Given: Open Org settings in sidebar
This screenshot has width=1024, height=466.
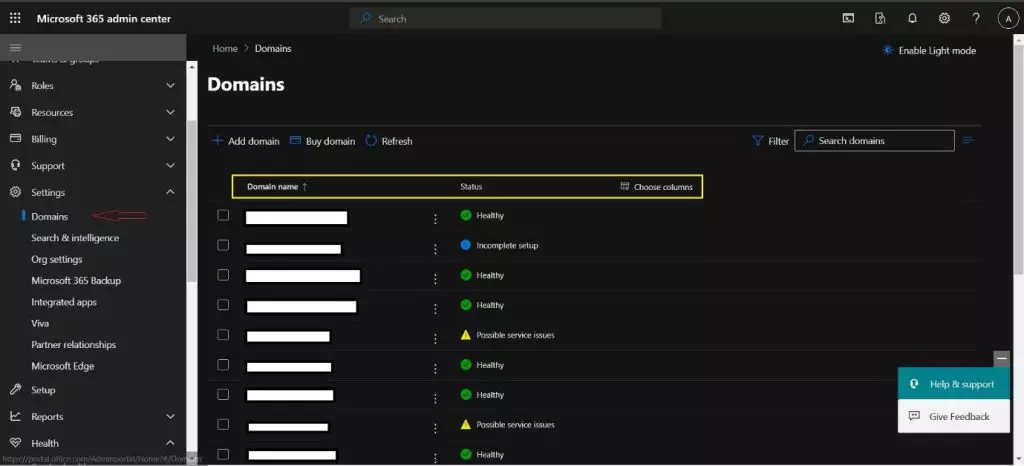Looking at the screenshot, I should pyautogui.click(x=56, y=259).
